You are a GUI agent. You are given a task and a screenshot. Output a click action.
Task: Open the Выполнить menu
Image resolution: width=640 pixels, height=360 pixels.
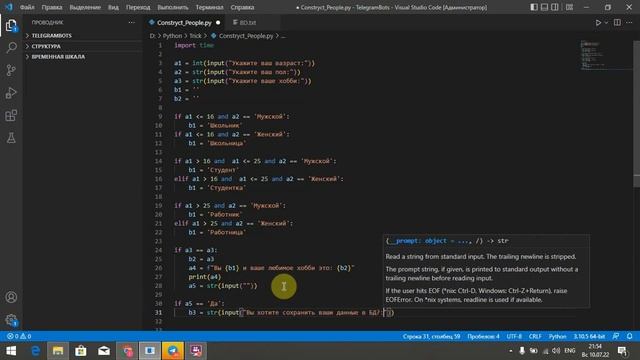173,7
